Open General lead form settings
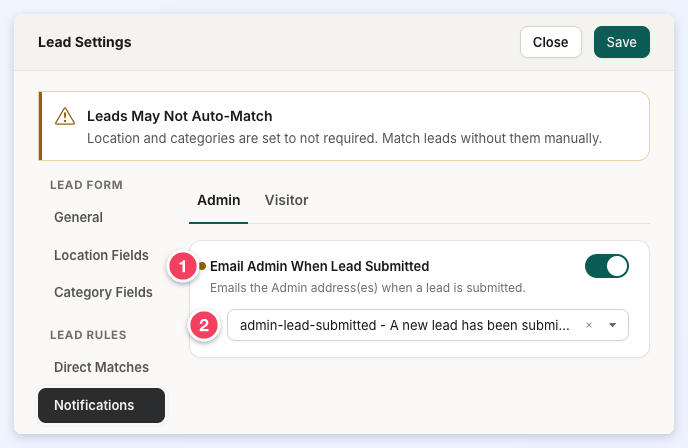Viewport: 688px width, 448px height. 79,217
